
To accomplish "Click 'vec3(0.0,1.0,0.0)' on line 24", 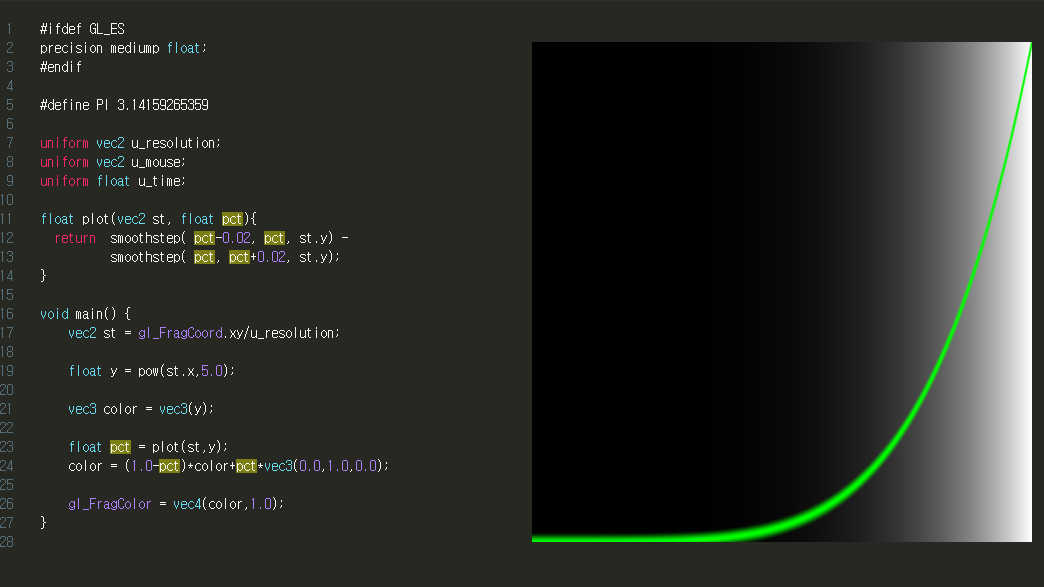I will tap(324, 466).
